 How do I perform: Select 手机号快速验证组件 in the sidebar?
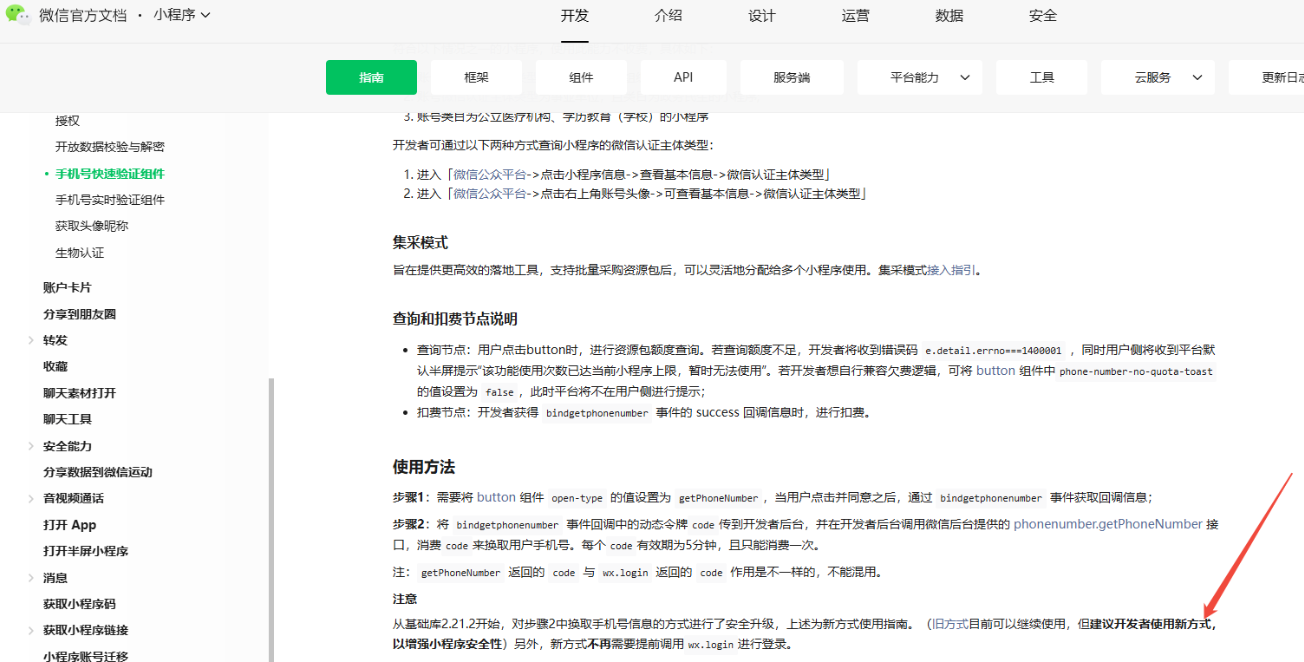(x=110, y=173)
